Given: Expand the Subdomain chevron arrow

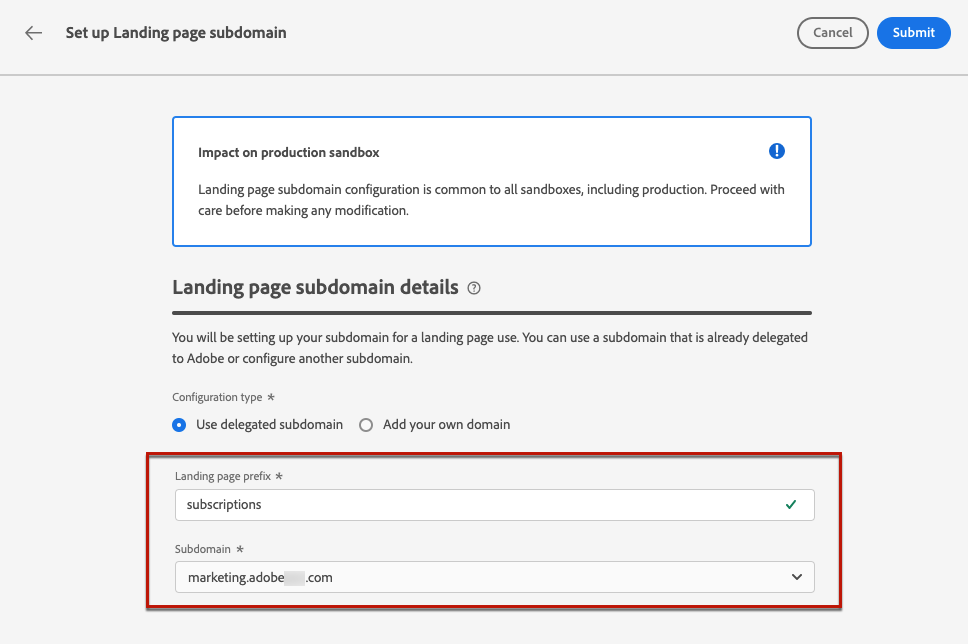Looking at the screenshot, I should pyautogui.click(x=797, y=577).
